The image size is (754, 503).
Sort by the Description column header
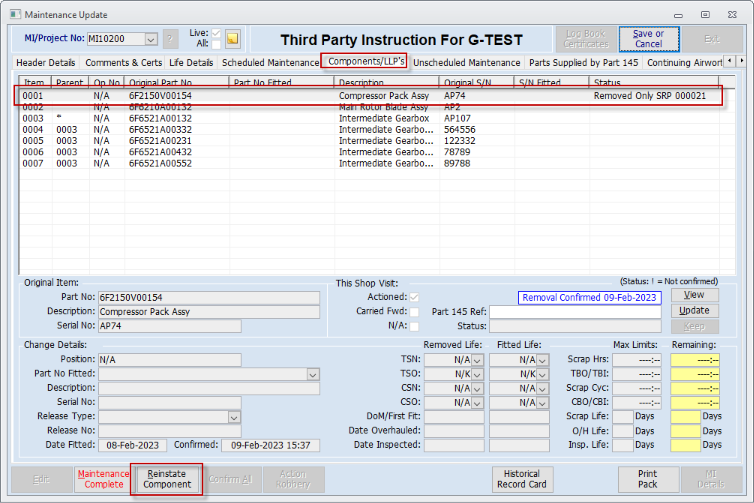386,82
